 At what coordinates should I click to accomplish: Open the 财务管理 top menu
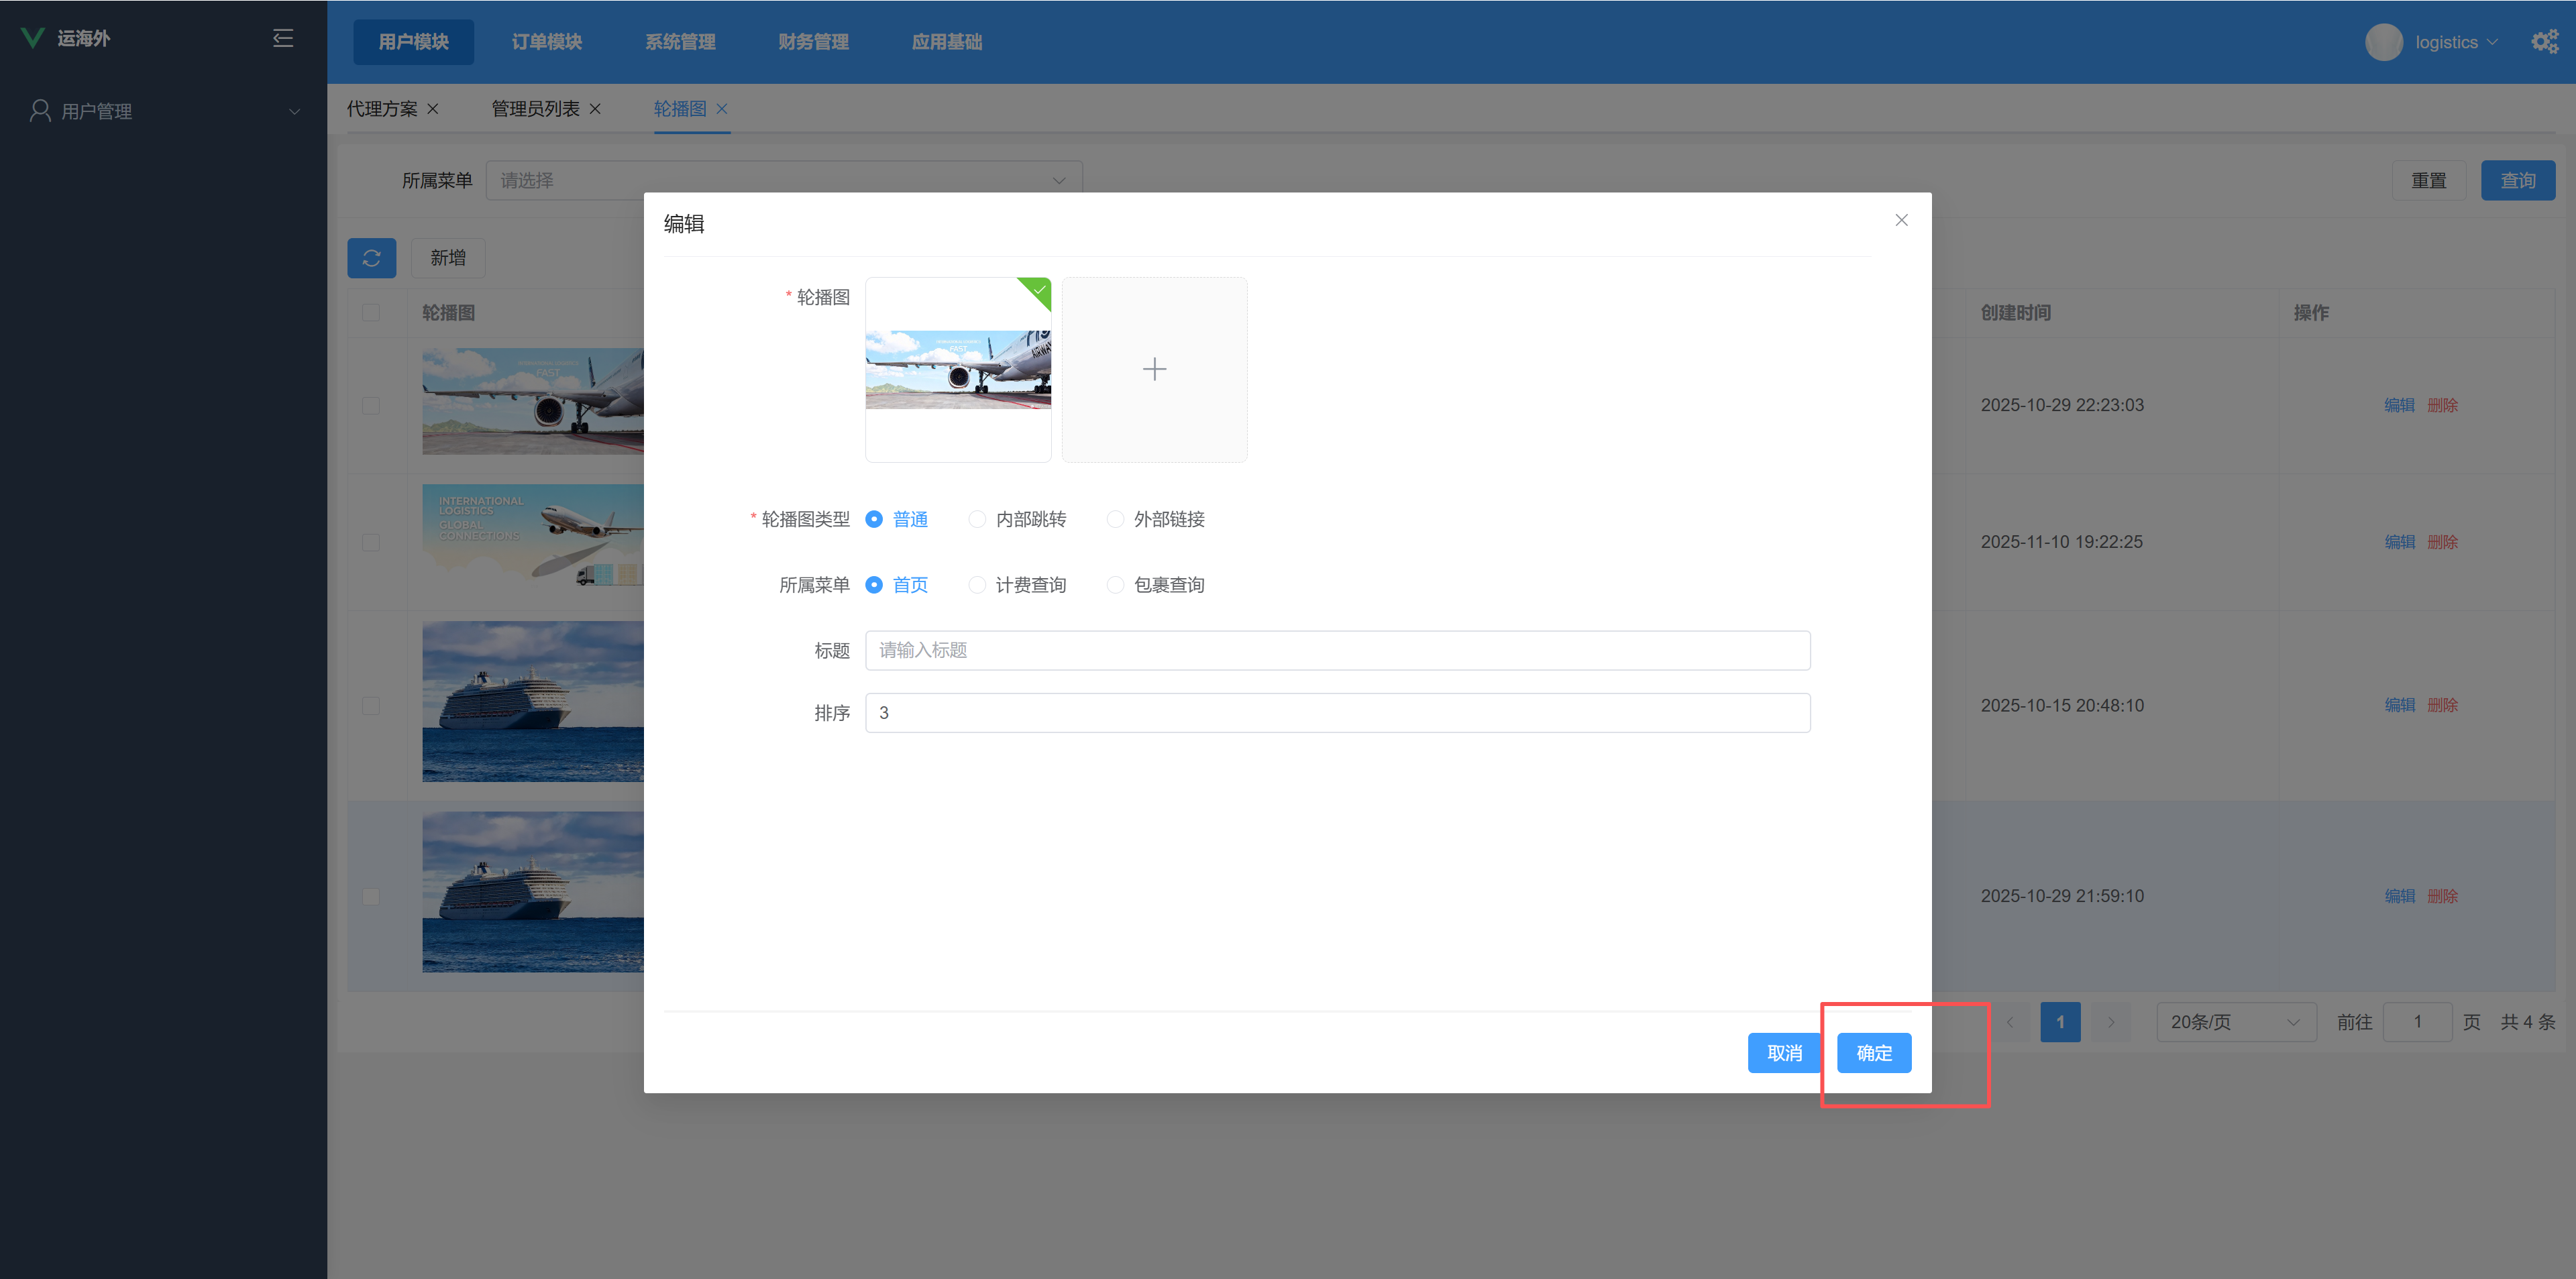[813, 42]
